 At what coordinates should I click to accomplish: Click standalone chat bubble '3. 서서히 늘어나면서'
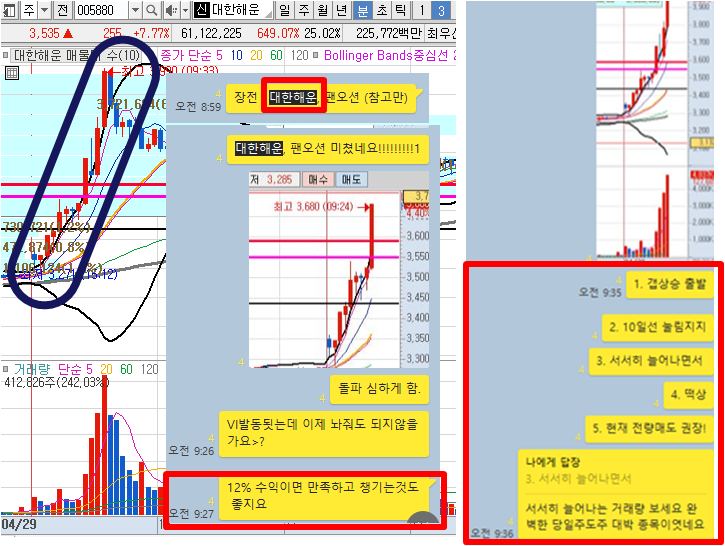(x=651, y=362)
